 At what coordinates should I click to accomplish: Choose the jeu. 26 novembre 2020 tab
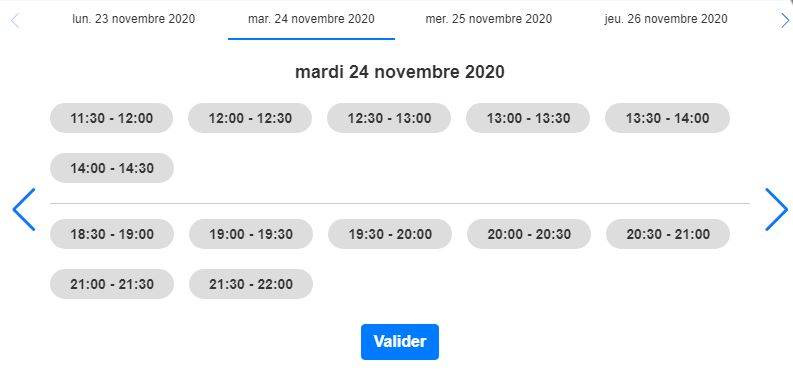[666, 19]
